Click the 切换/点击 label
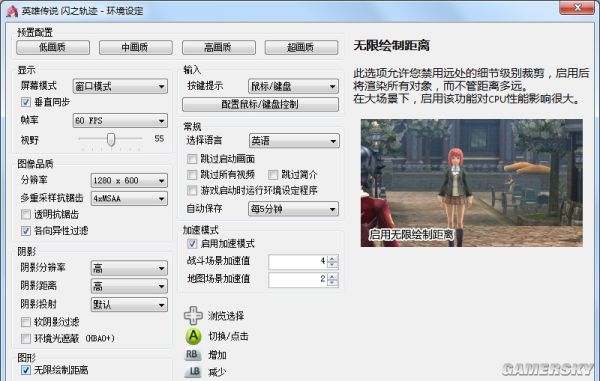This screenshot has height=381, width=600. [x=228, y=336]
